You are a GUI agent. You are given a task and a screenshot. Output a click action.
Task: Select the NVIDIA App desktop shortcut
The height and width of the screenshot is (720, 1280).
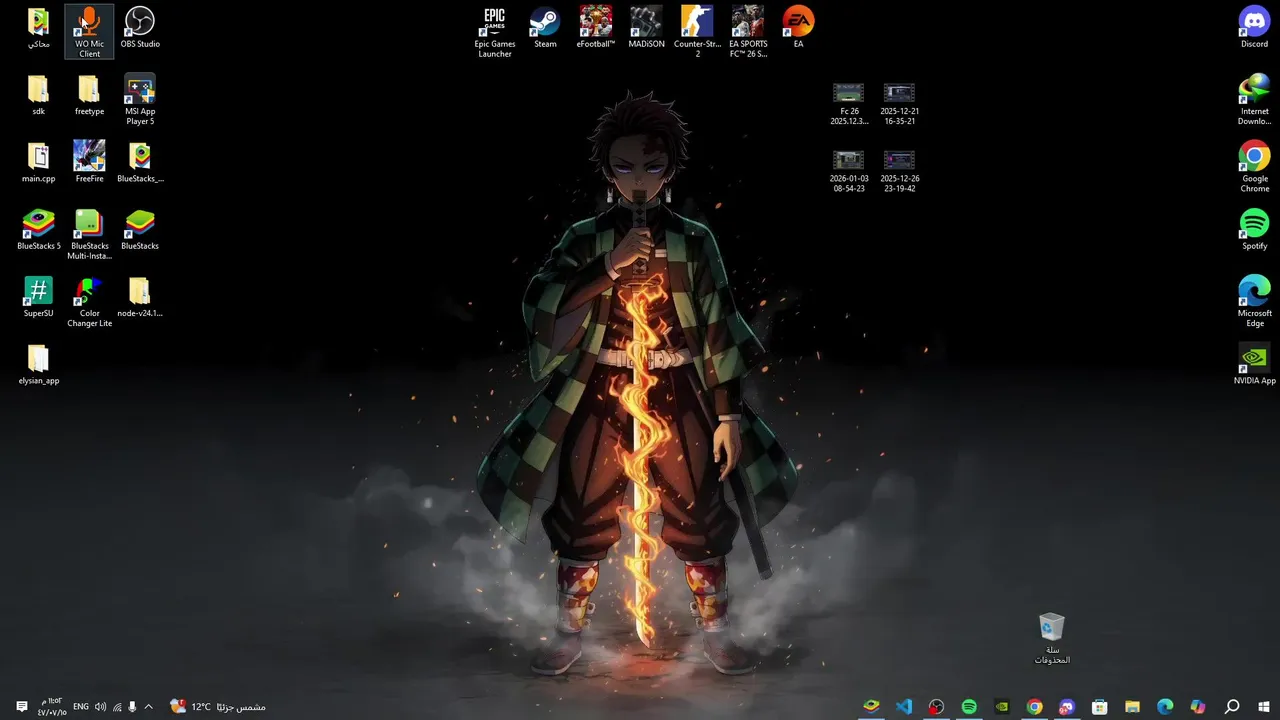pyautogui.click(x=1254, y=364)
